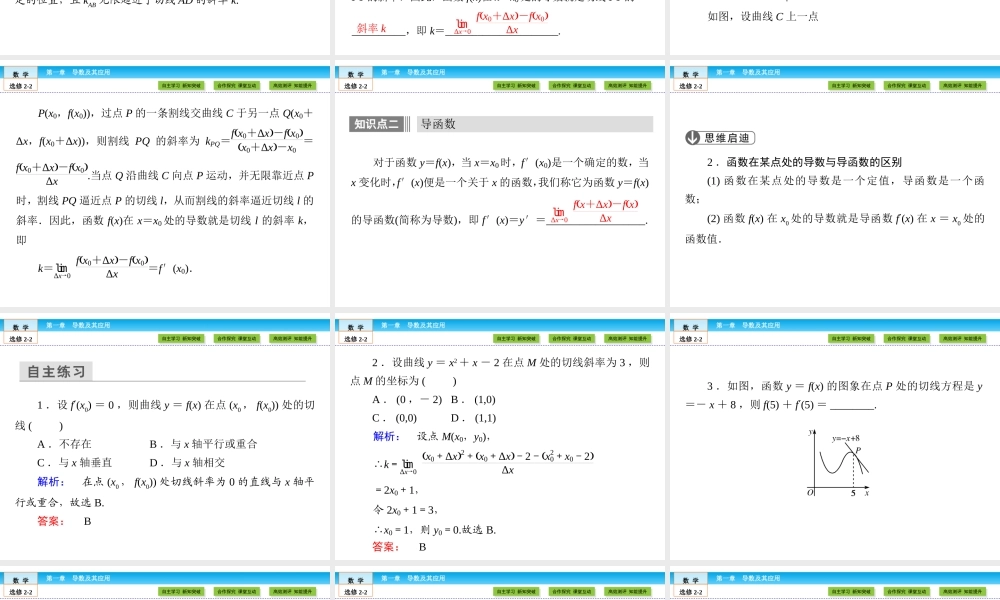Click the 自主练习 section header marker
Image resolution: width=1000 pixels, height=600 pixels.
click(55, 371)
